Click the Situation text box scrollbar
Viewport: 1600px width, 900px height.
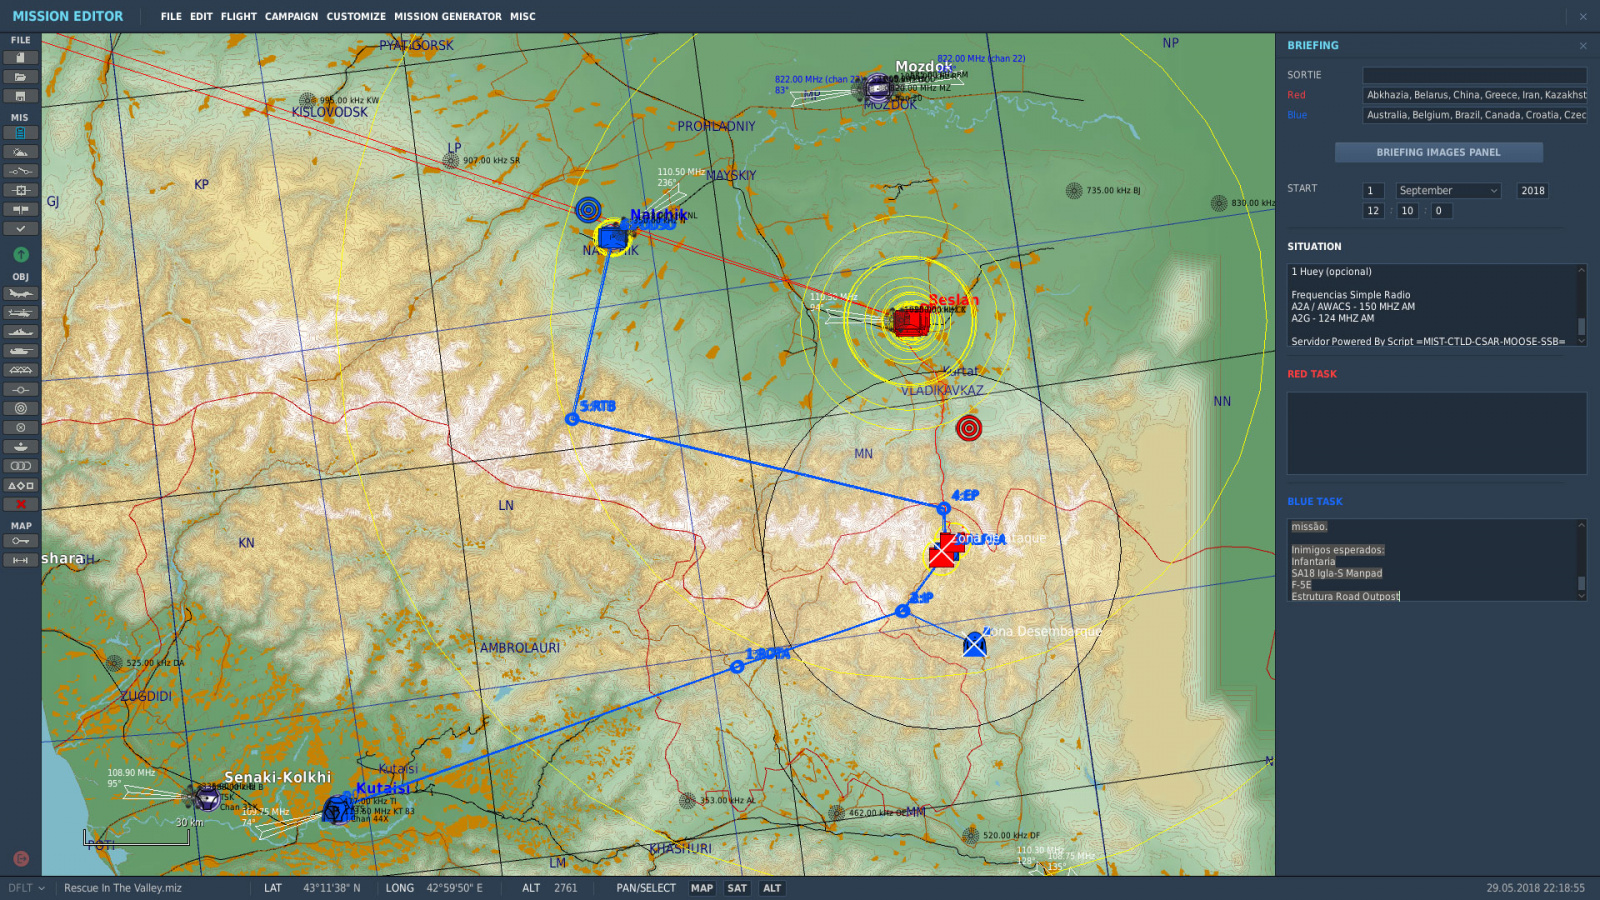point(1581,305)
